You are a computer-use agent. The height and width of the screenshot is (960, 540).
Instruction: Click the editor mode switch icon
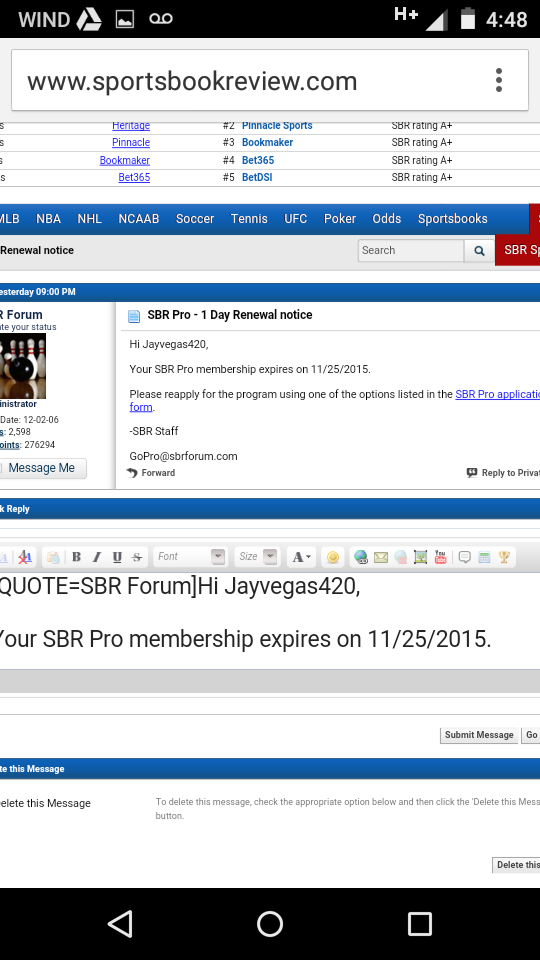pyautogui.click(x=4, y=557)
